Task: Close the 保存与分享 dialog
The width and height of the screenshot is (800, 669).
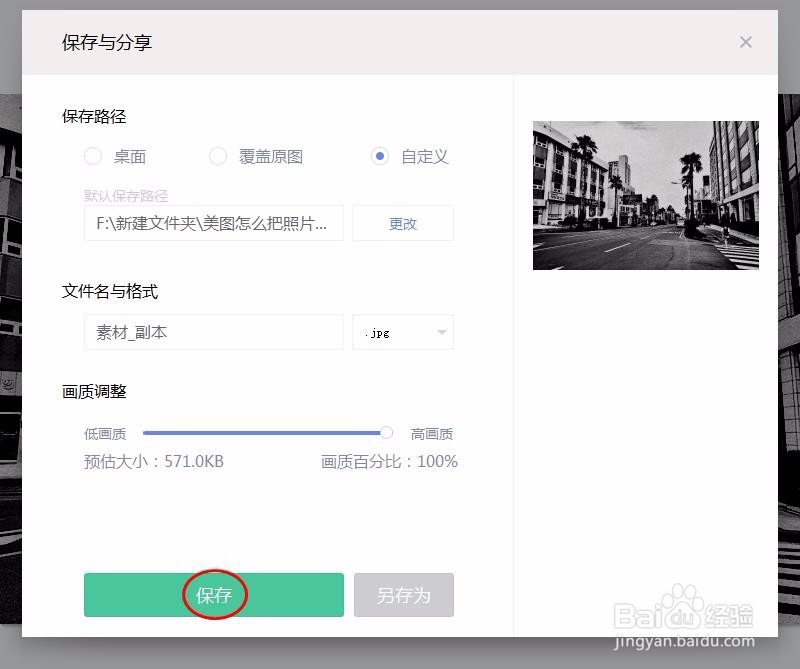Action: tap(745, 42)
